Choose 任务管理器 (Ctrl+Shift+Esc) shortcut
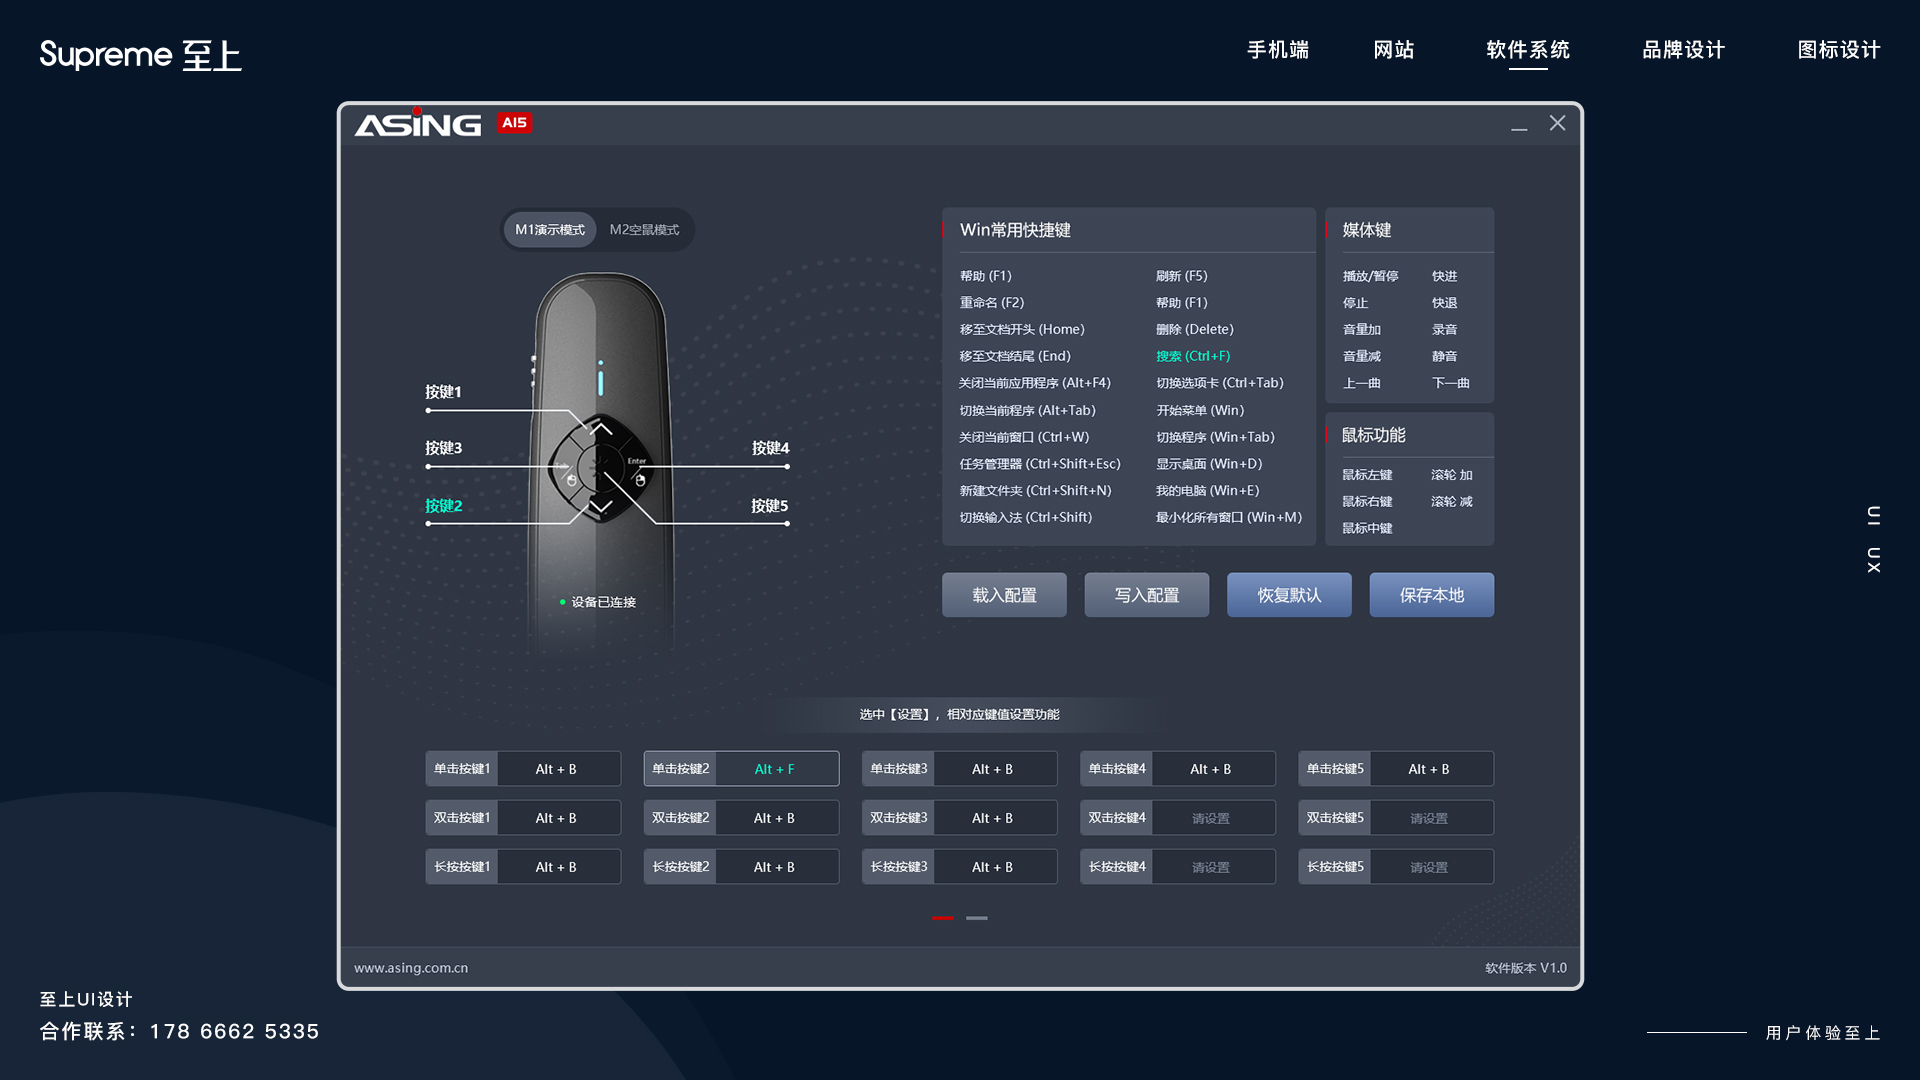 pos(1040,464)
